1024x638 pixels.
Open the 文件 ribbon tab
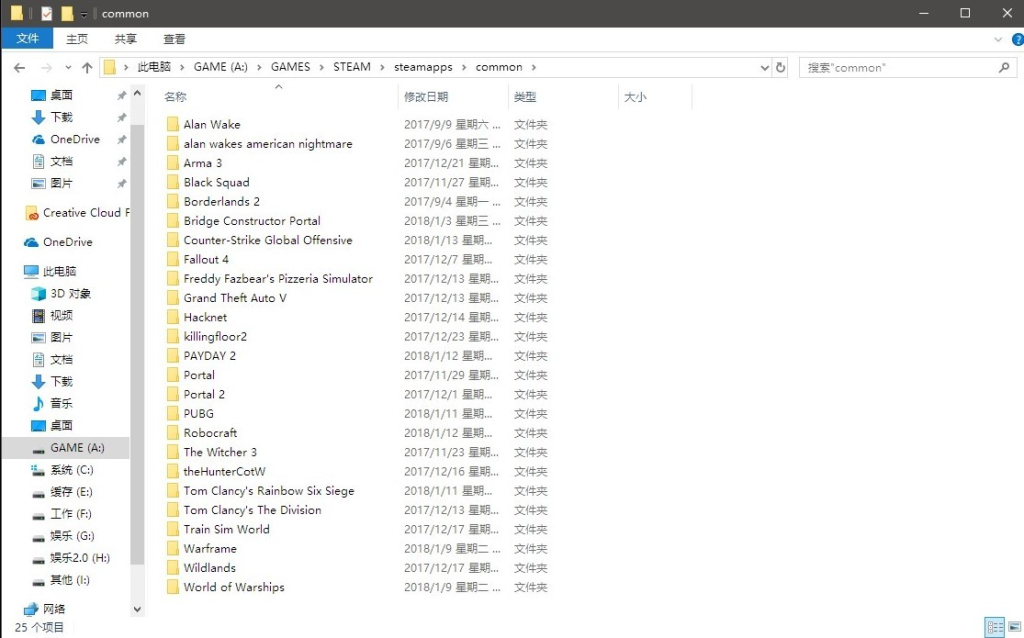(27, 39)
